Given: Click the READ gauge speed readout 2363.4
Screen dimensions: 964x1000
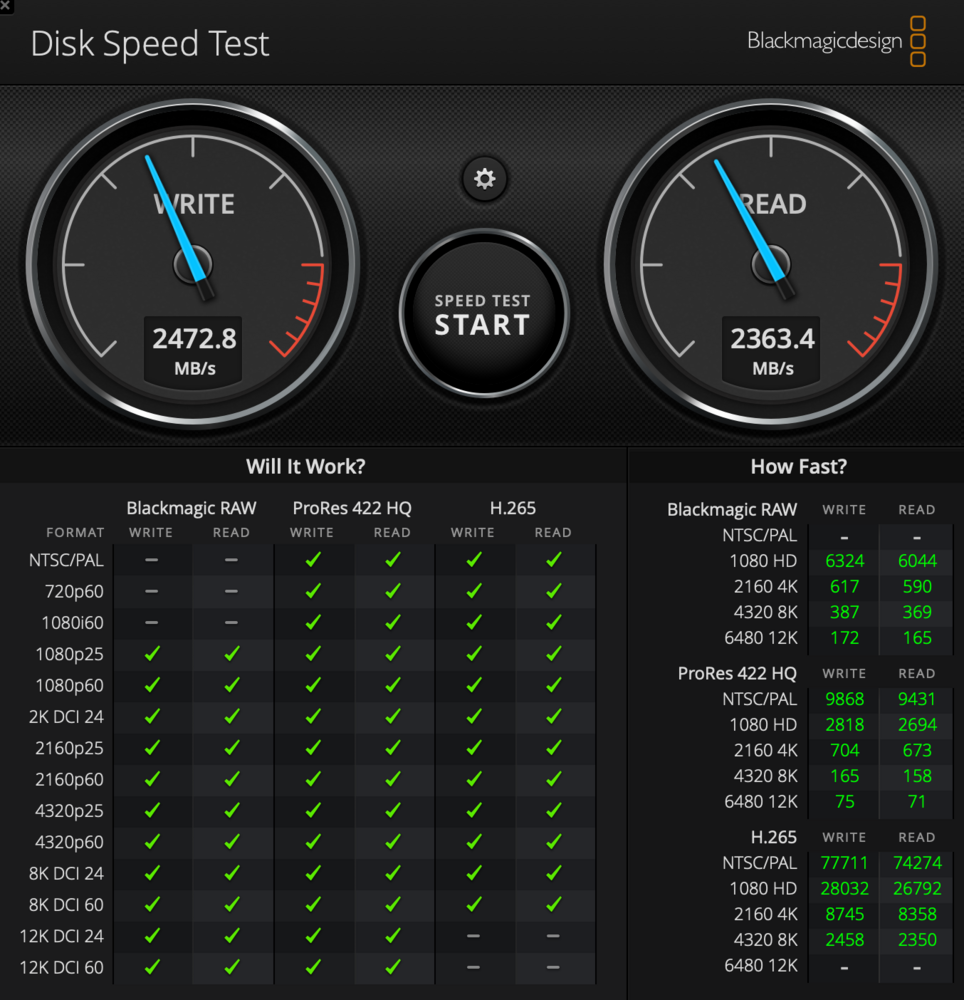Looking at the screenshot, I should click(772, 339).
